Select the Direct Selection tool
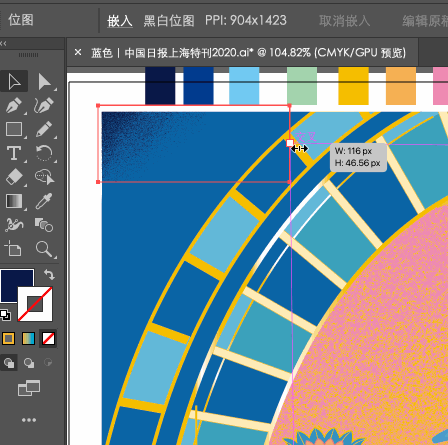Screen dimensions: 448x445 click(44, 82)
